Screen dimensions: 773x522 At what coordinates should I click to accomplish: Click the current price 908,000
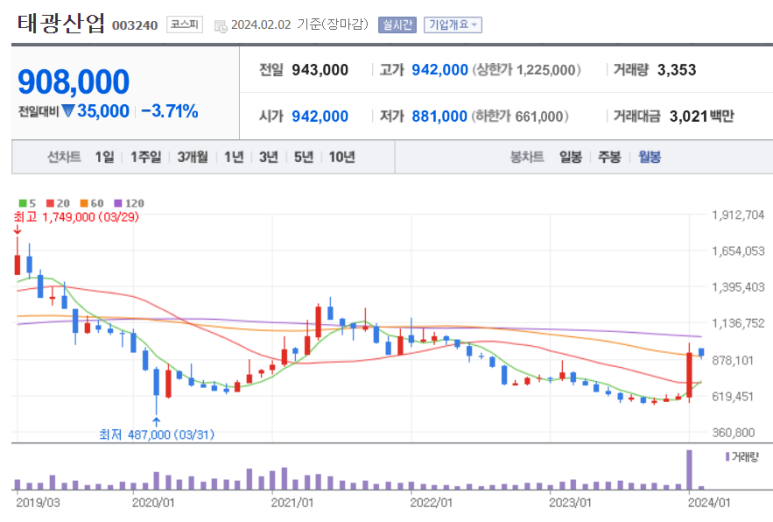tap(73, 81)
